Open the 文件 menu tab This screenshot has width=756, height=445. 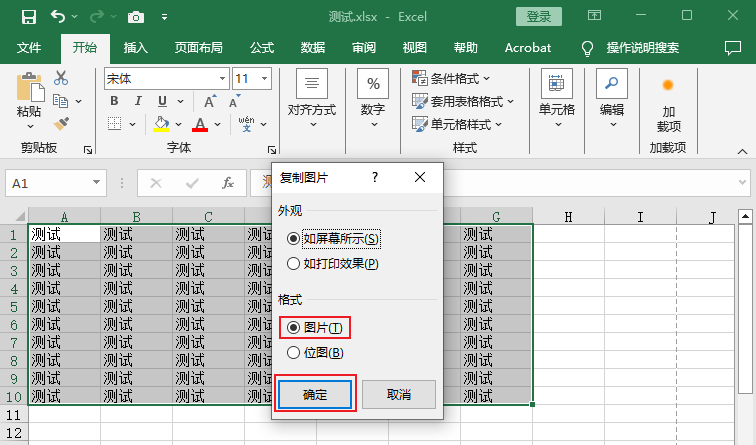[x=29, y=47]
